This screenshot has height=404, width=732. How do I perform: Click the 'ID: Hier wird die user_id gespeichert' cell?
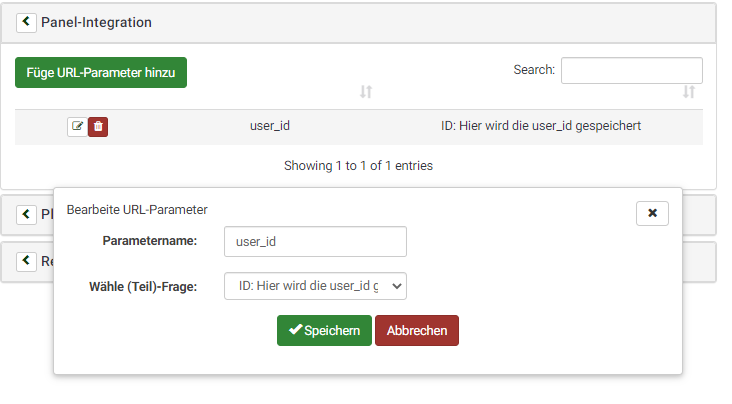point(540,127)
